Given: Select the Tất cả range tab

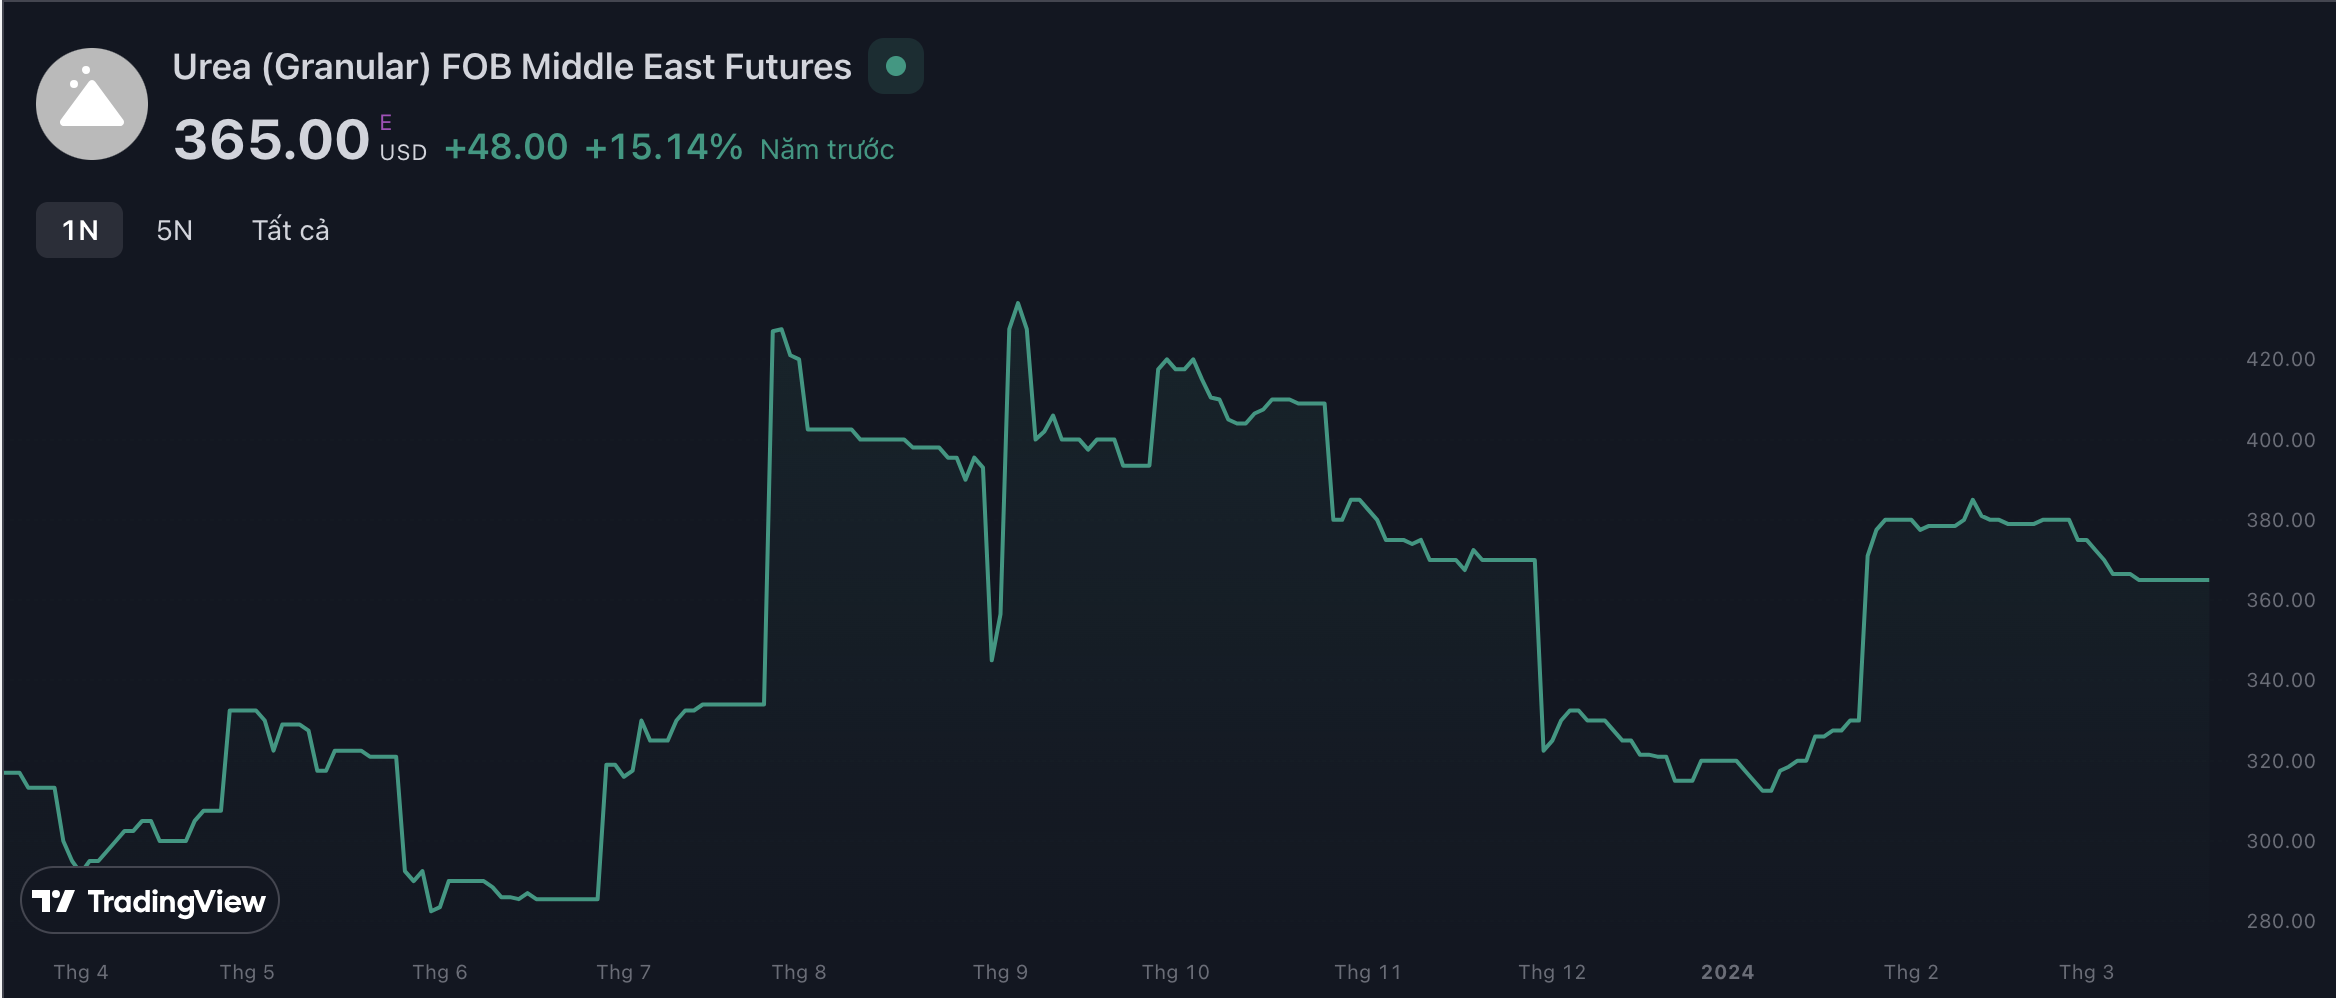Looking at the screenshot, I should click(290, 230).
